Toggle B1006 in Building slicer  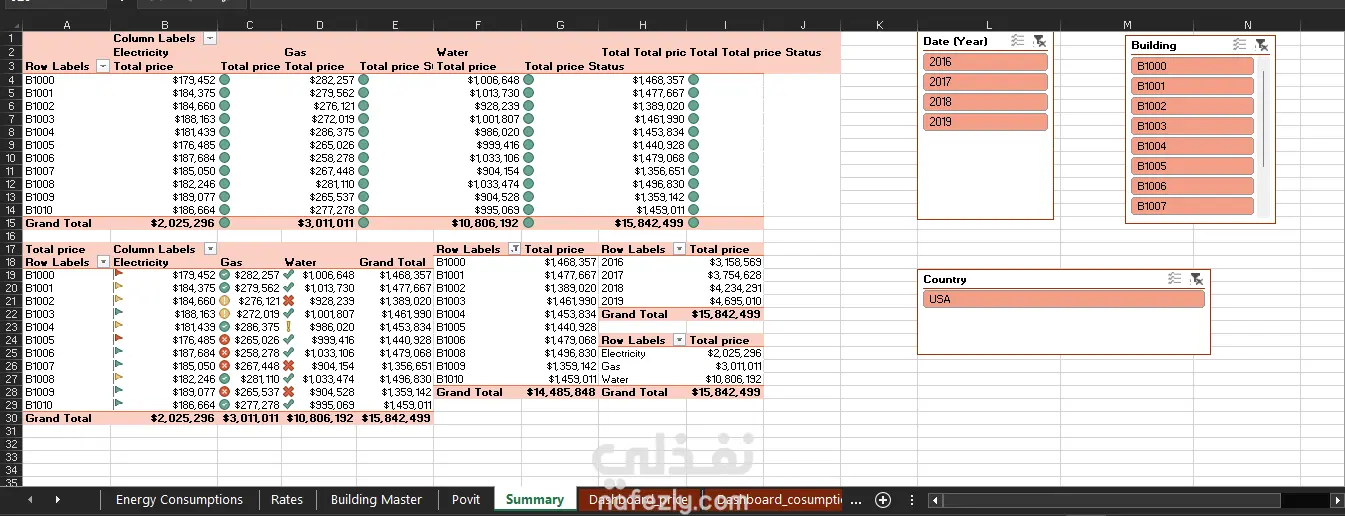pos(1192,186)
